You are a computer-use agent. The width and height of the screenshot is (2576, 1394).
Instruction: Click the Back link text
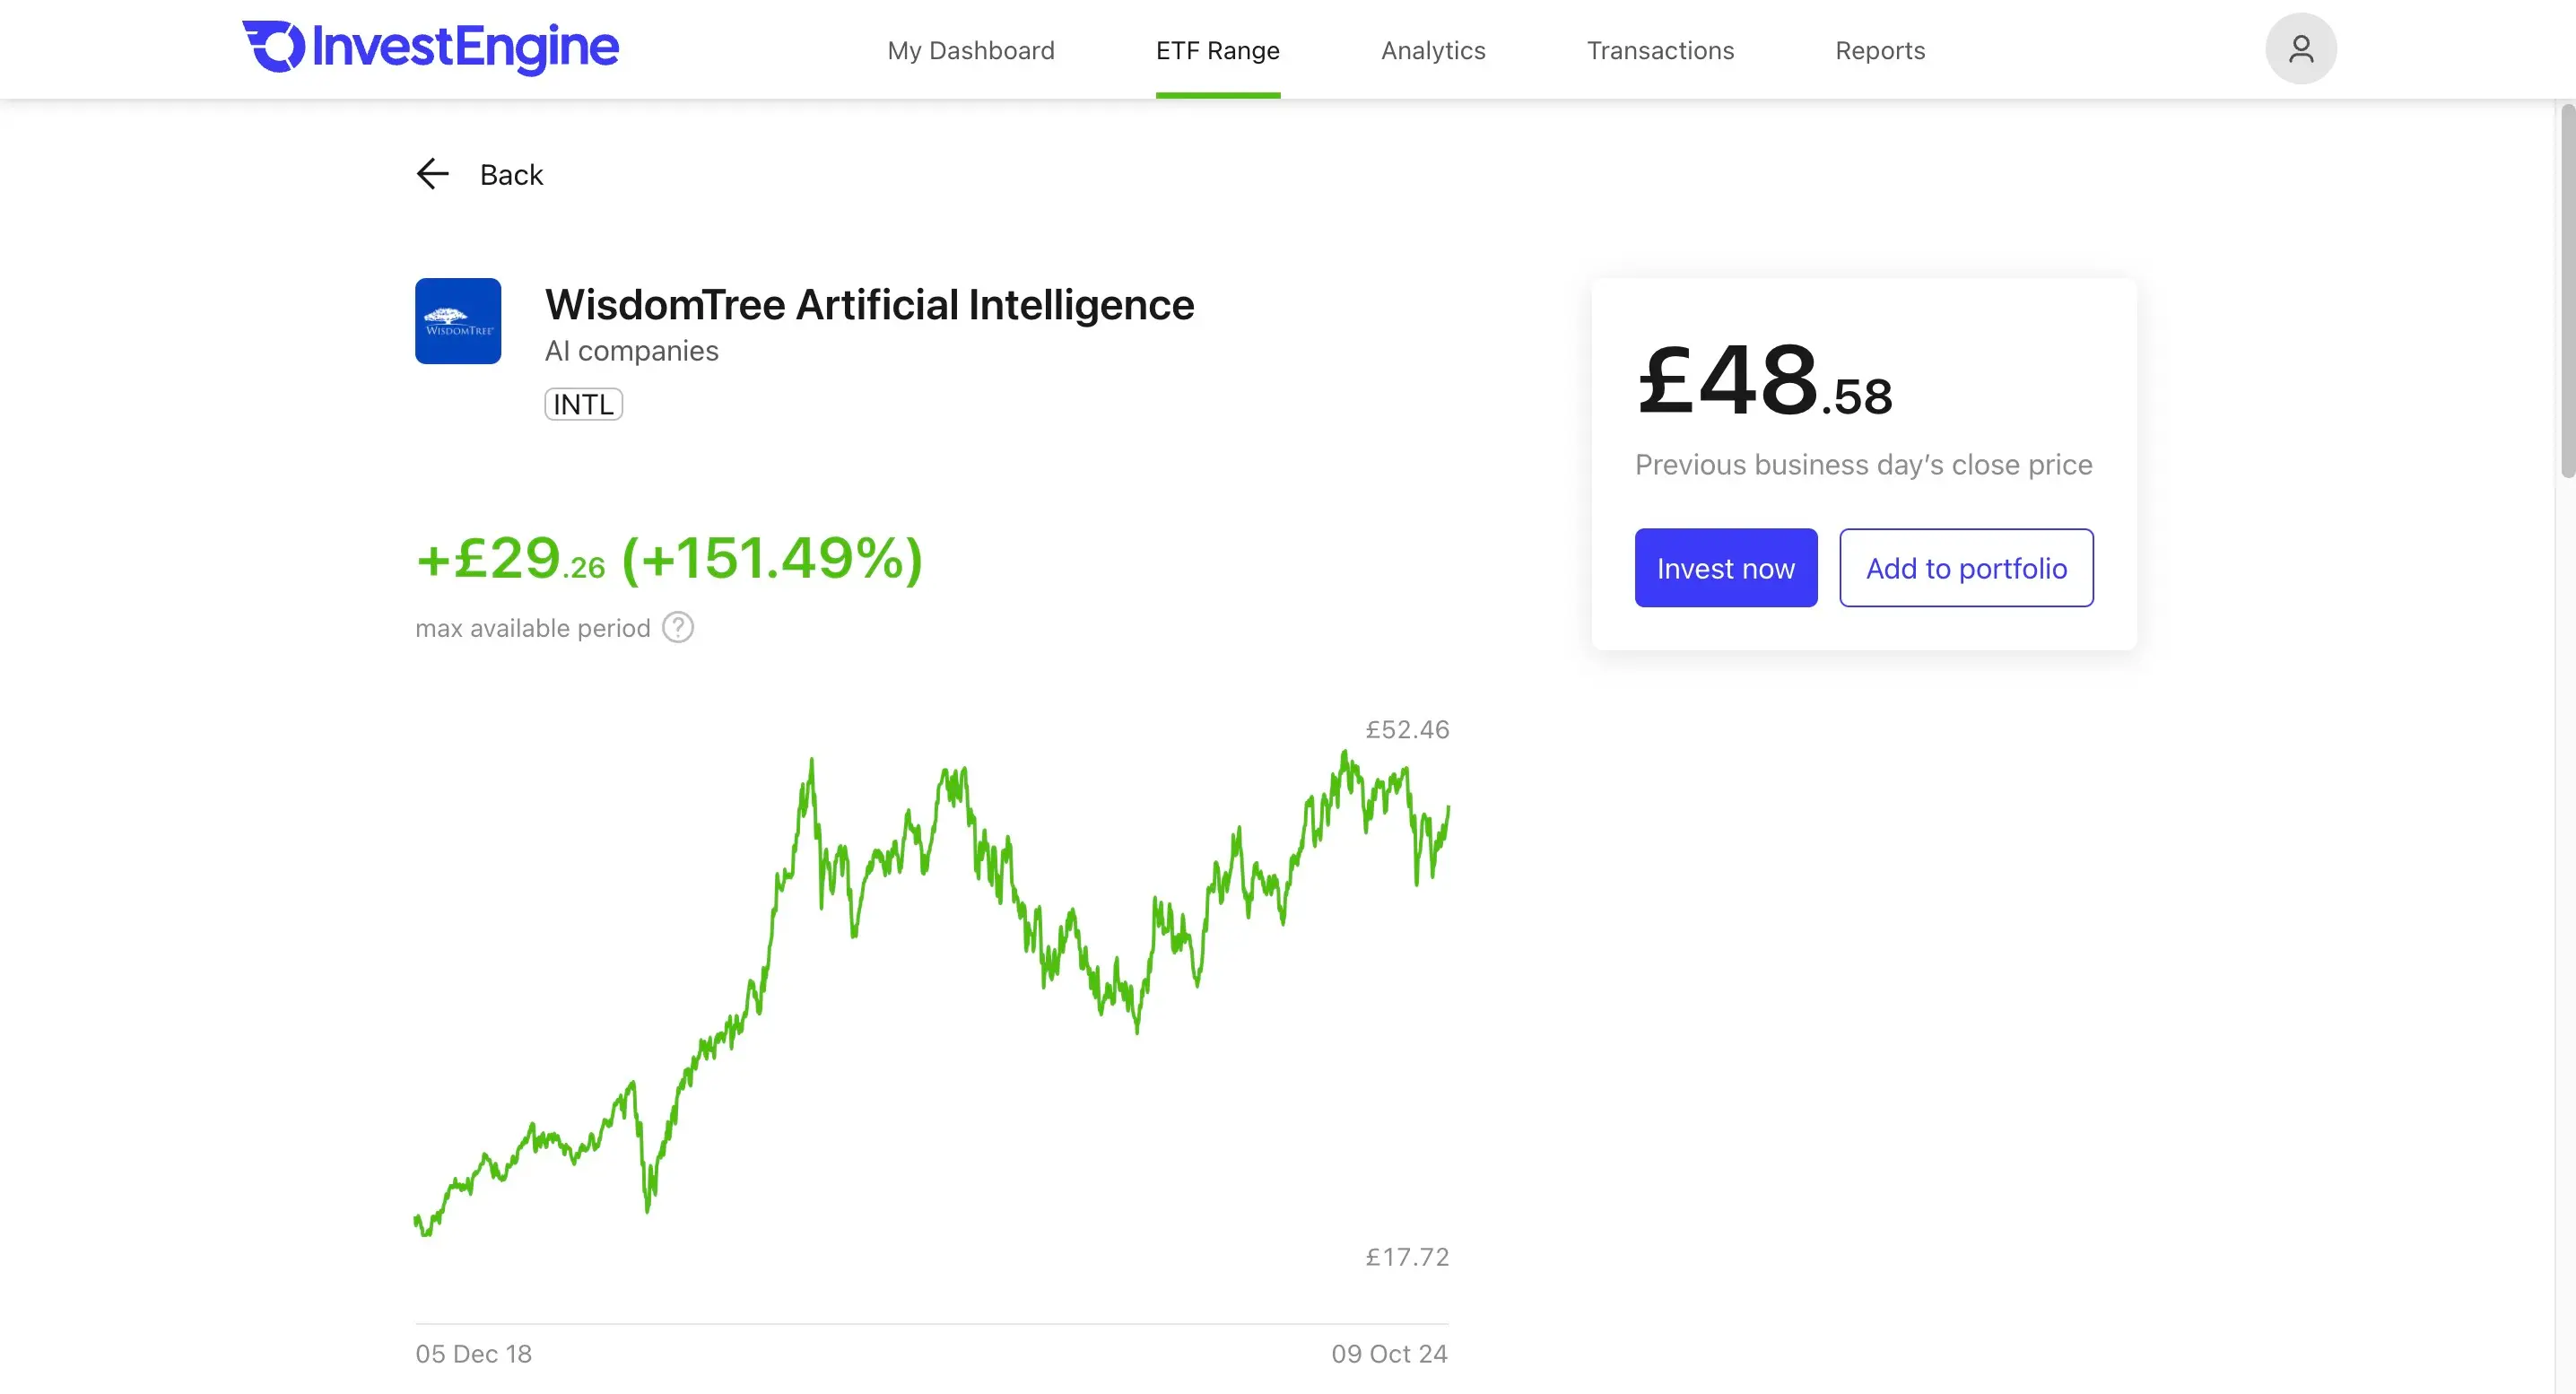(x=511, y=175)
